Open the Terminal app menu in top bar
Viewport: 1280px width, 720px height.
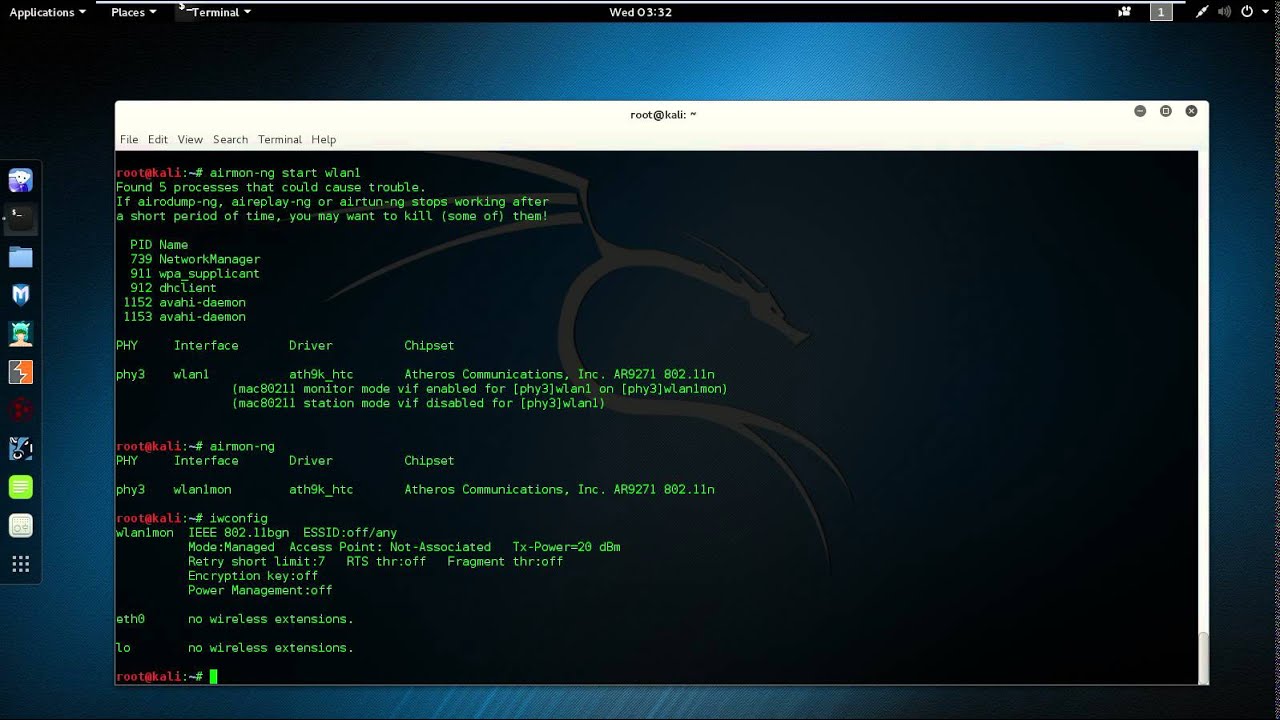point(215,12)
